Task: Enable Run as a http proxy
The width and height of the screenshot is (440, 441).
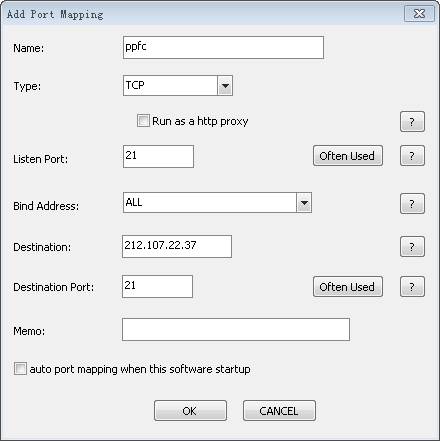Action: 143,121
